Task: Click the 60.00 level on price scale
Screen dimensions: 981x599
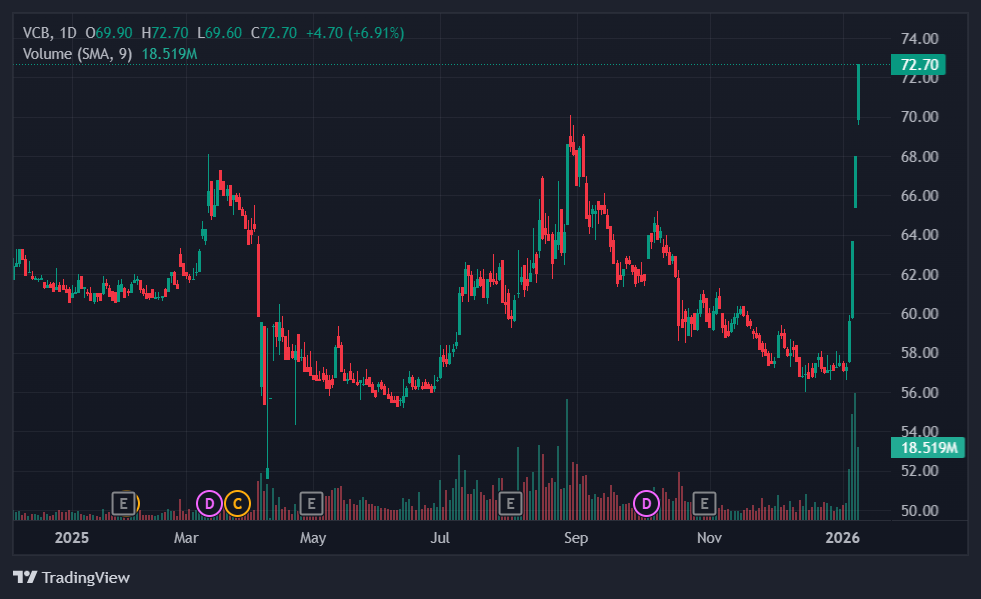Action: coord(919,314)
